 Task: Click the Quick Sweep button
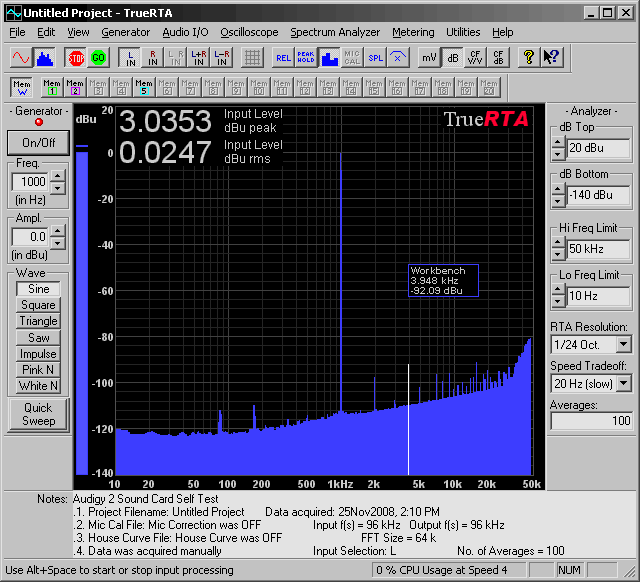pos(38,414)
